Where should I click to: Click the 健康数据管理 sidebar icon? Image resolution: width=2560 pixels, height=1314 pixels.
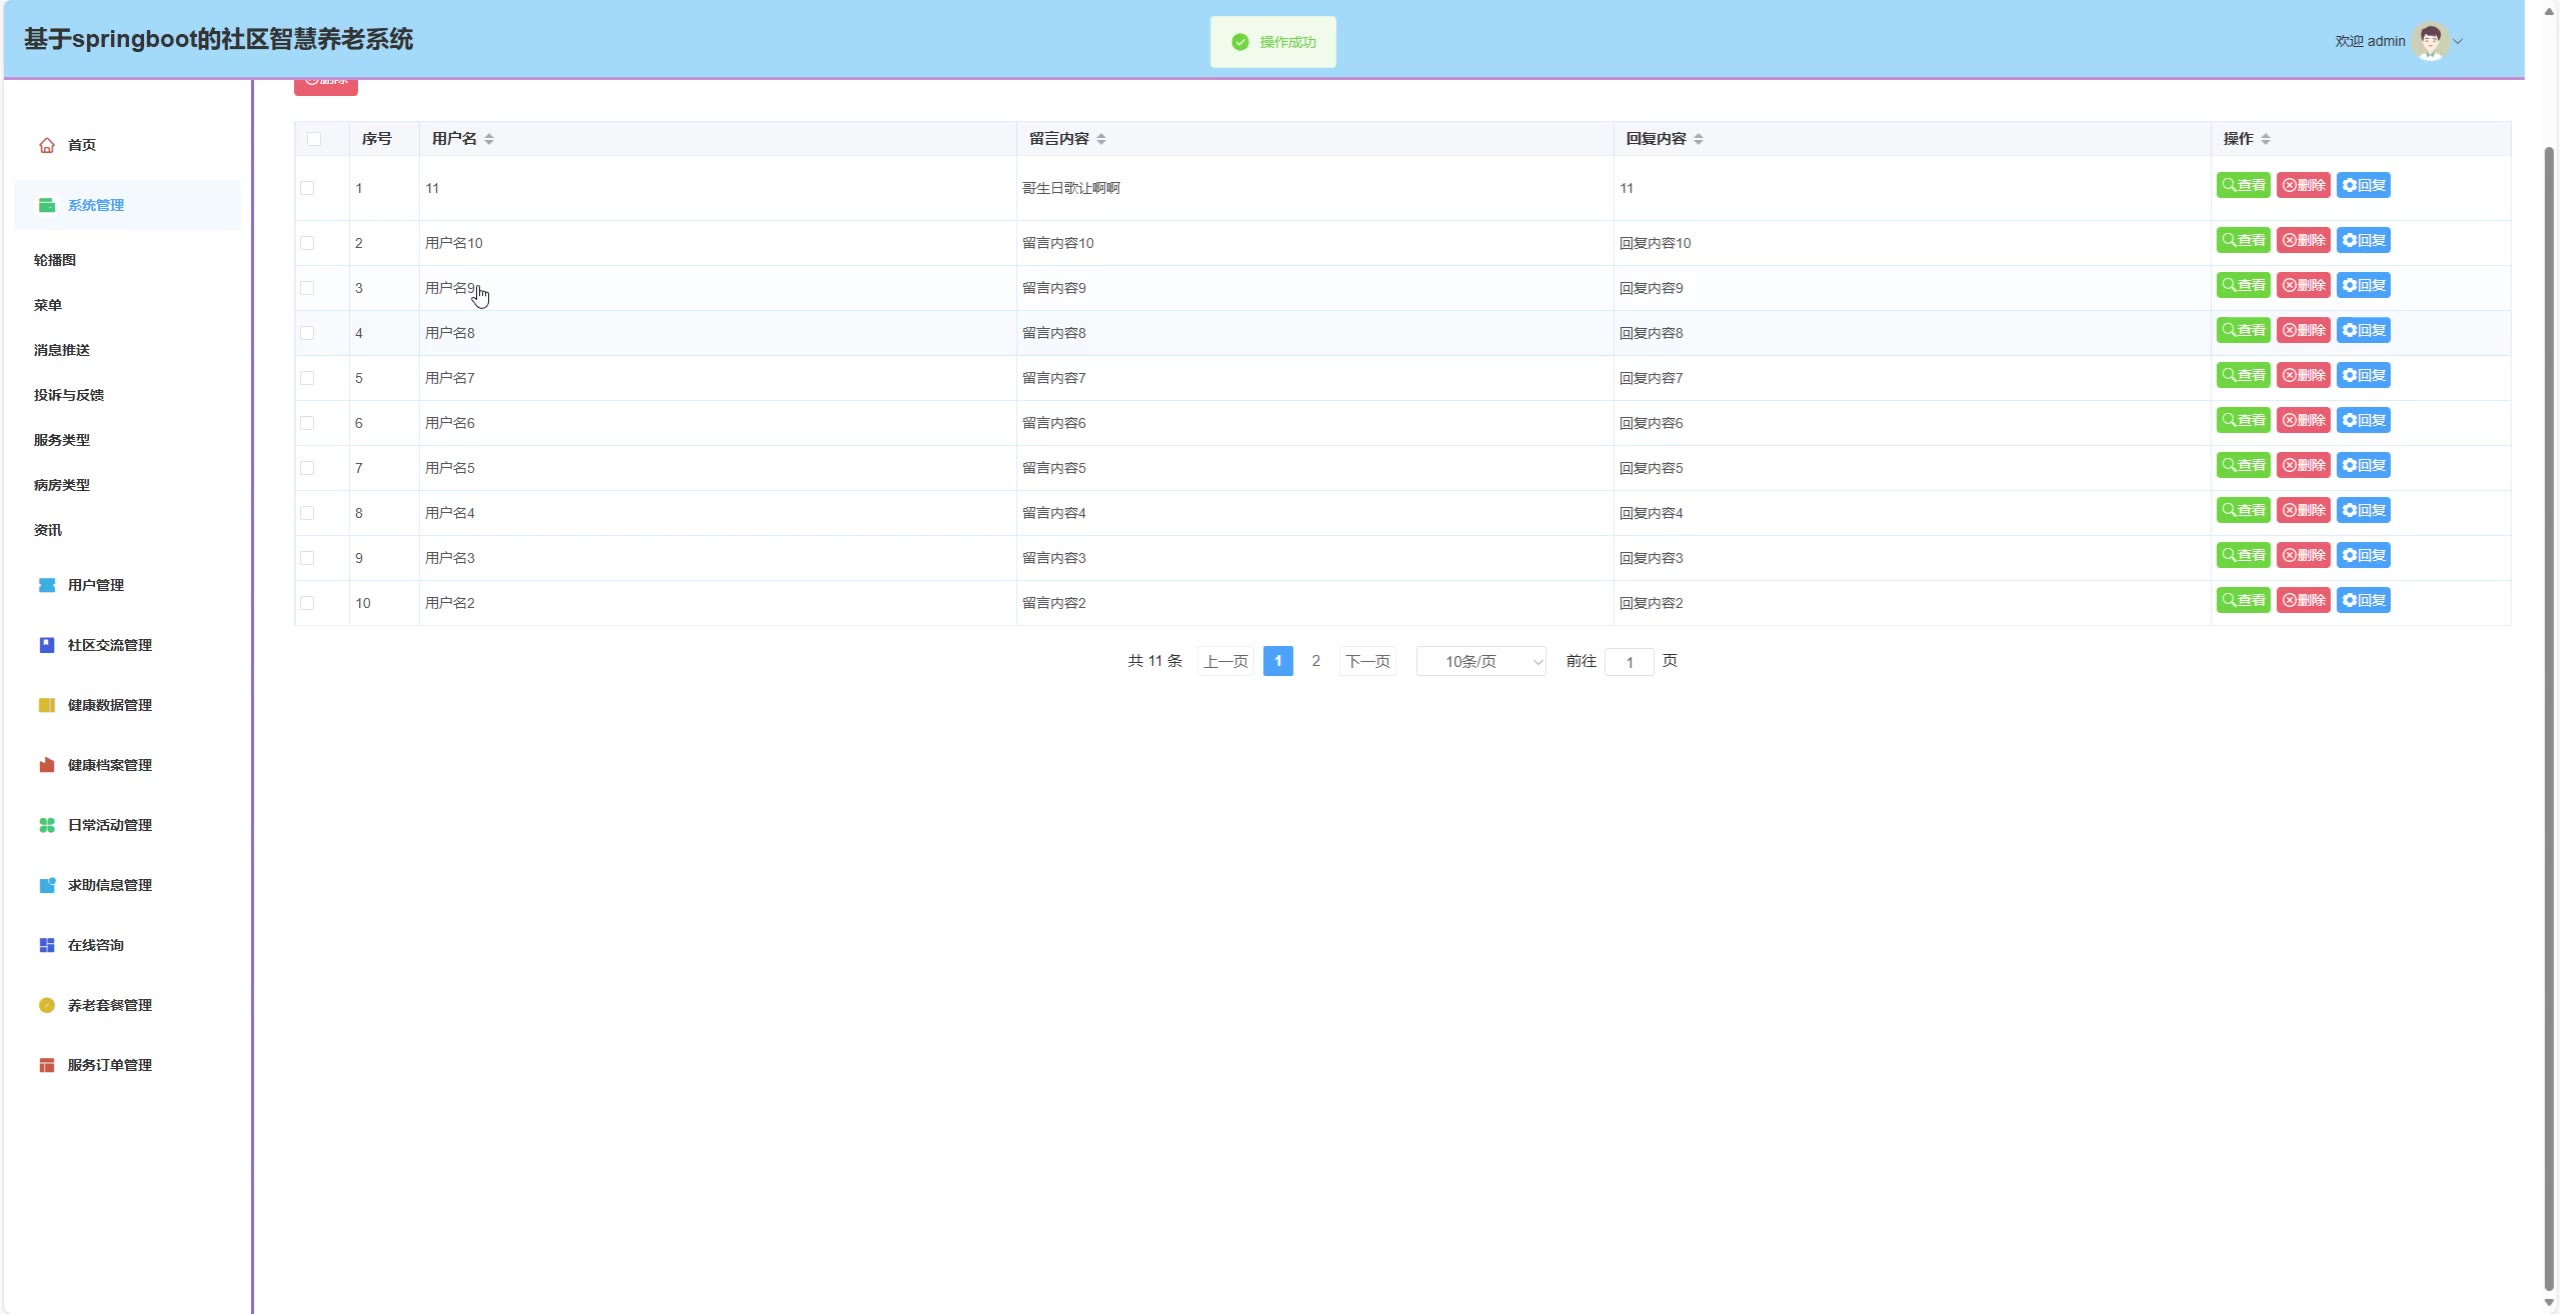point(47,705)
